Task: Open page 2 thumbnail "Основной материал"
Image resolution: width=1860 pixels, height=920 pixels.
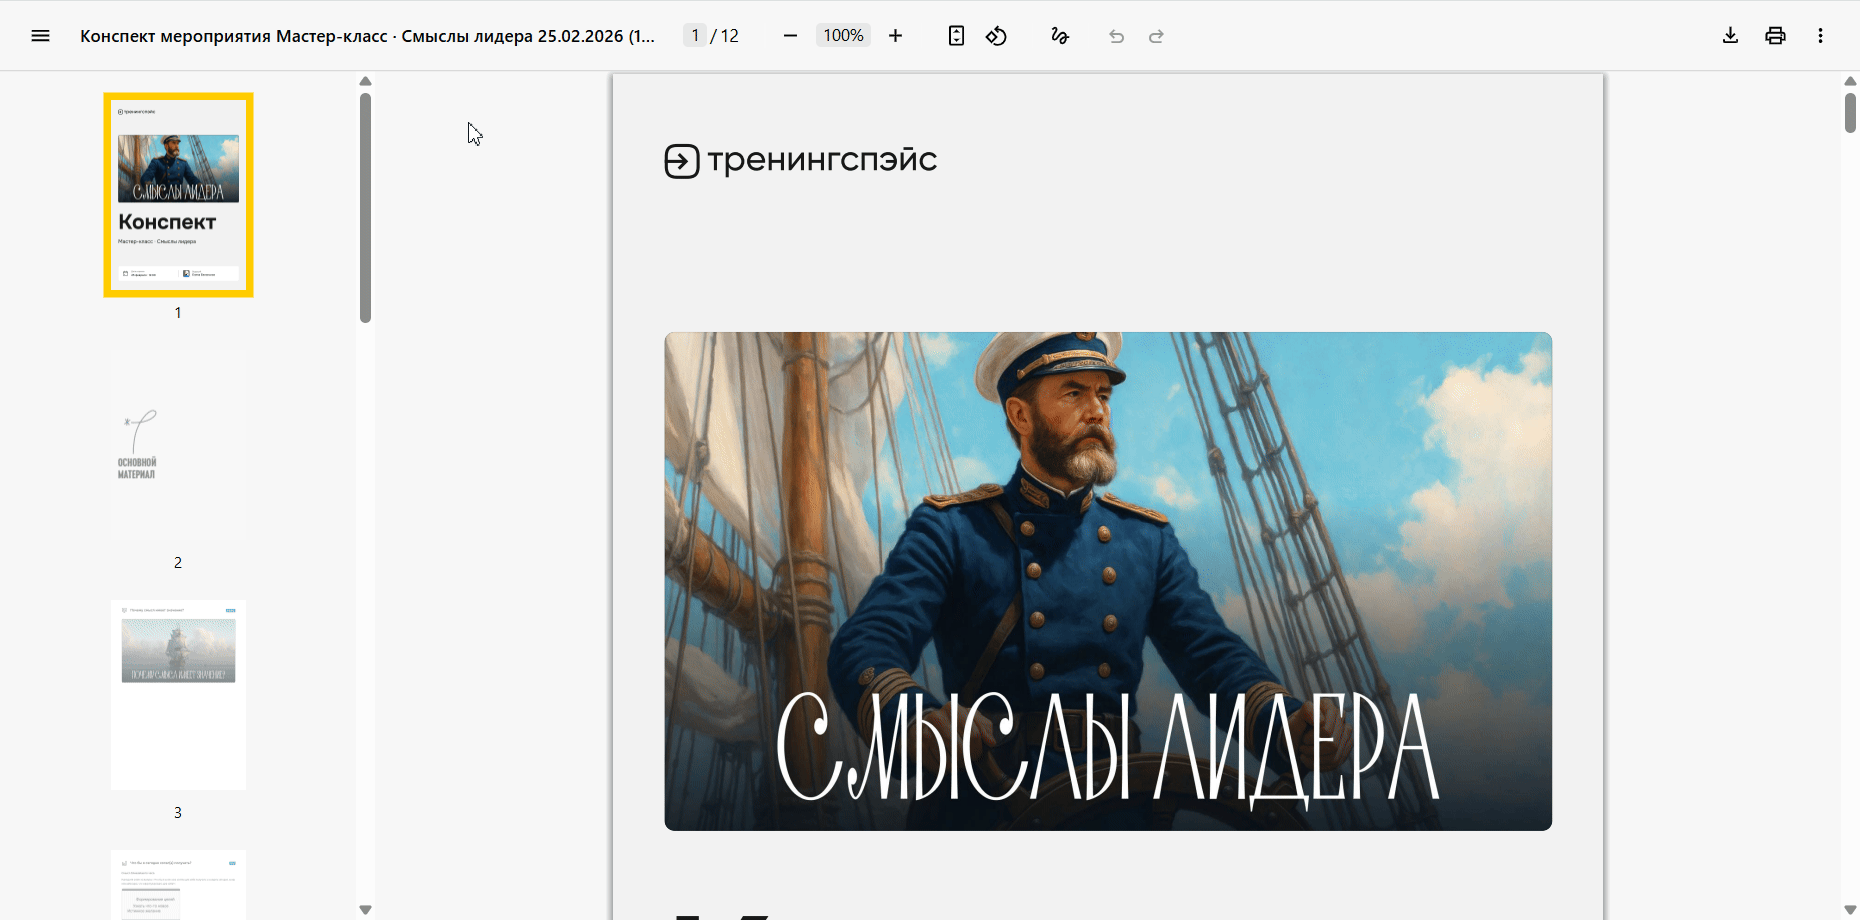Action: point(178,445)
